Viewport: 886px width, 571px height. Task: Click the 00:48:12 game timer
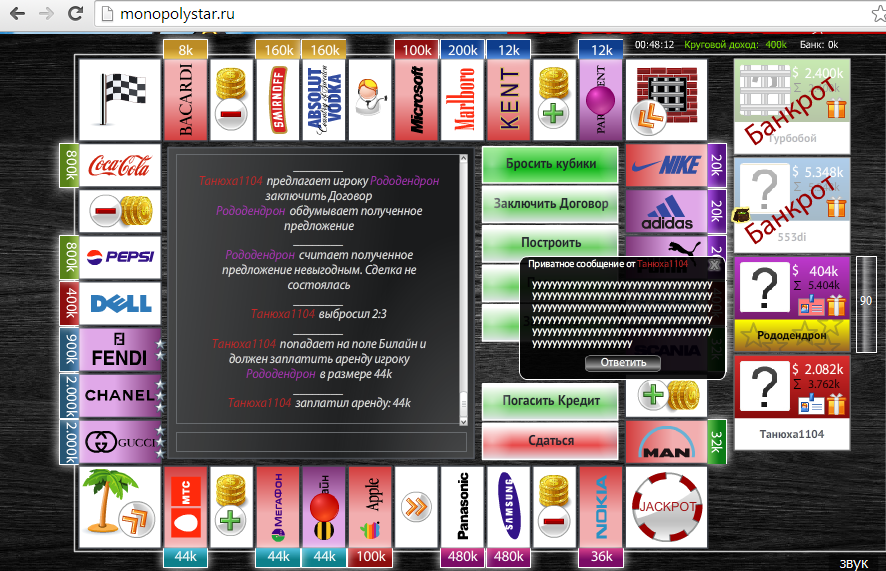654,45
